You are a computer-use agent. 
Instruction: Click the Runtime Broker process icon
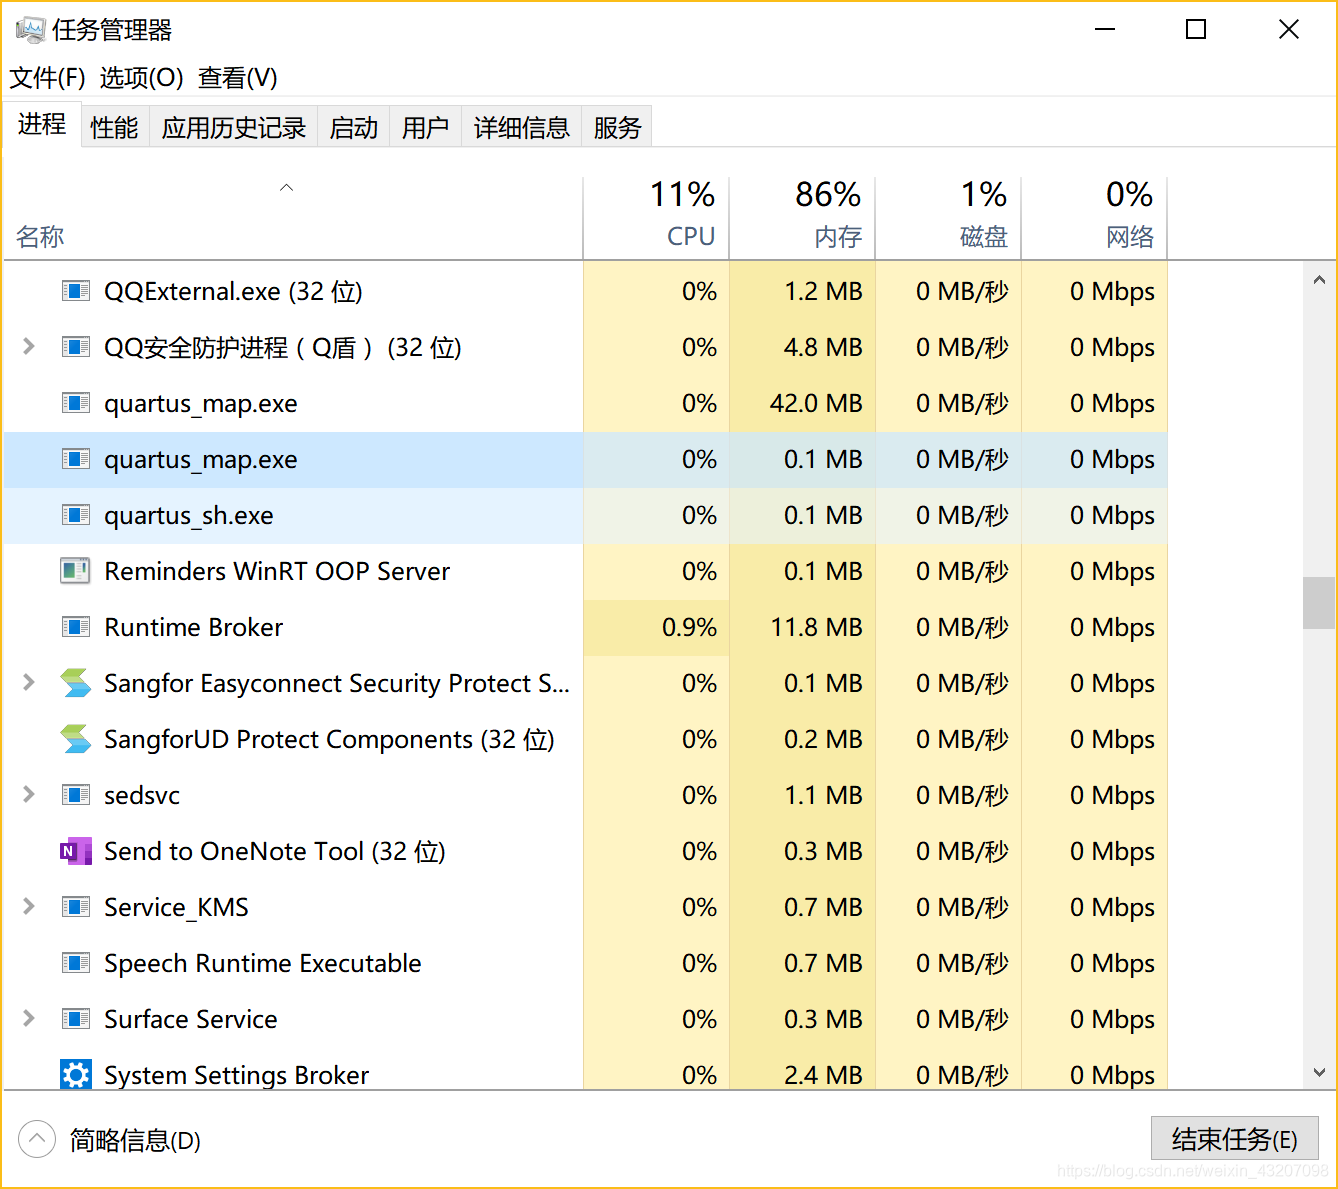tap(76, 627)
